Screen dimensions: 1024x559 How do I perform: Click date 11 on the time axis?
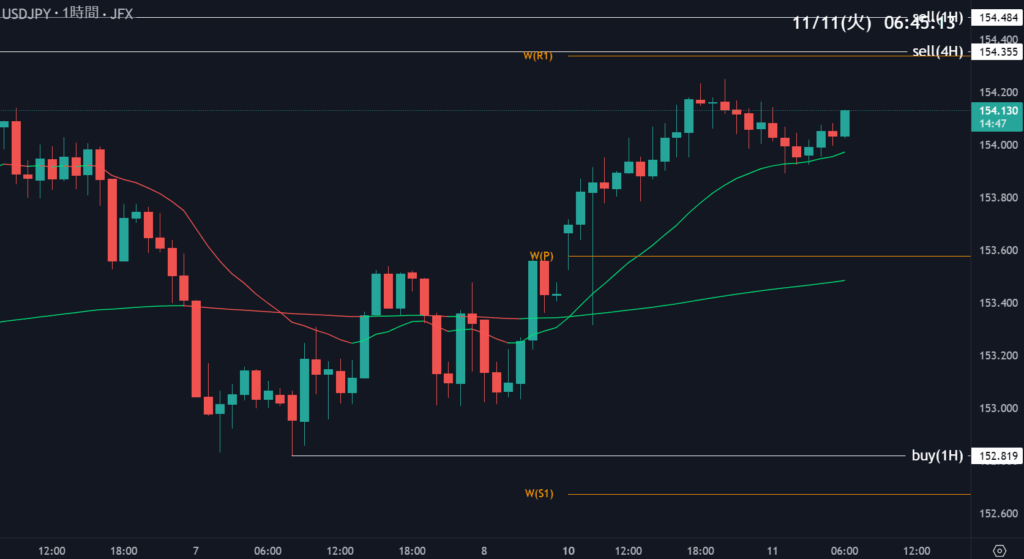click(773, 550)
